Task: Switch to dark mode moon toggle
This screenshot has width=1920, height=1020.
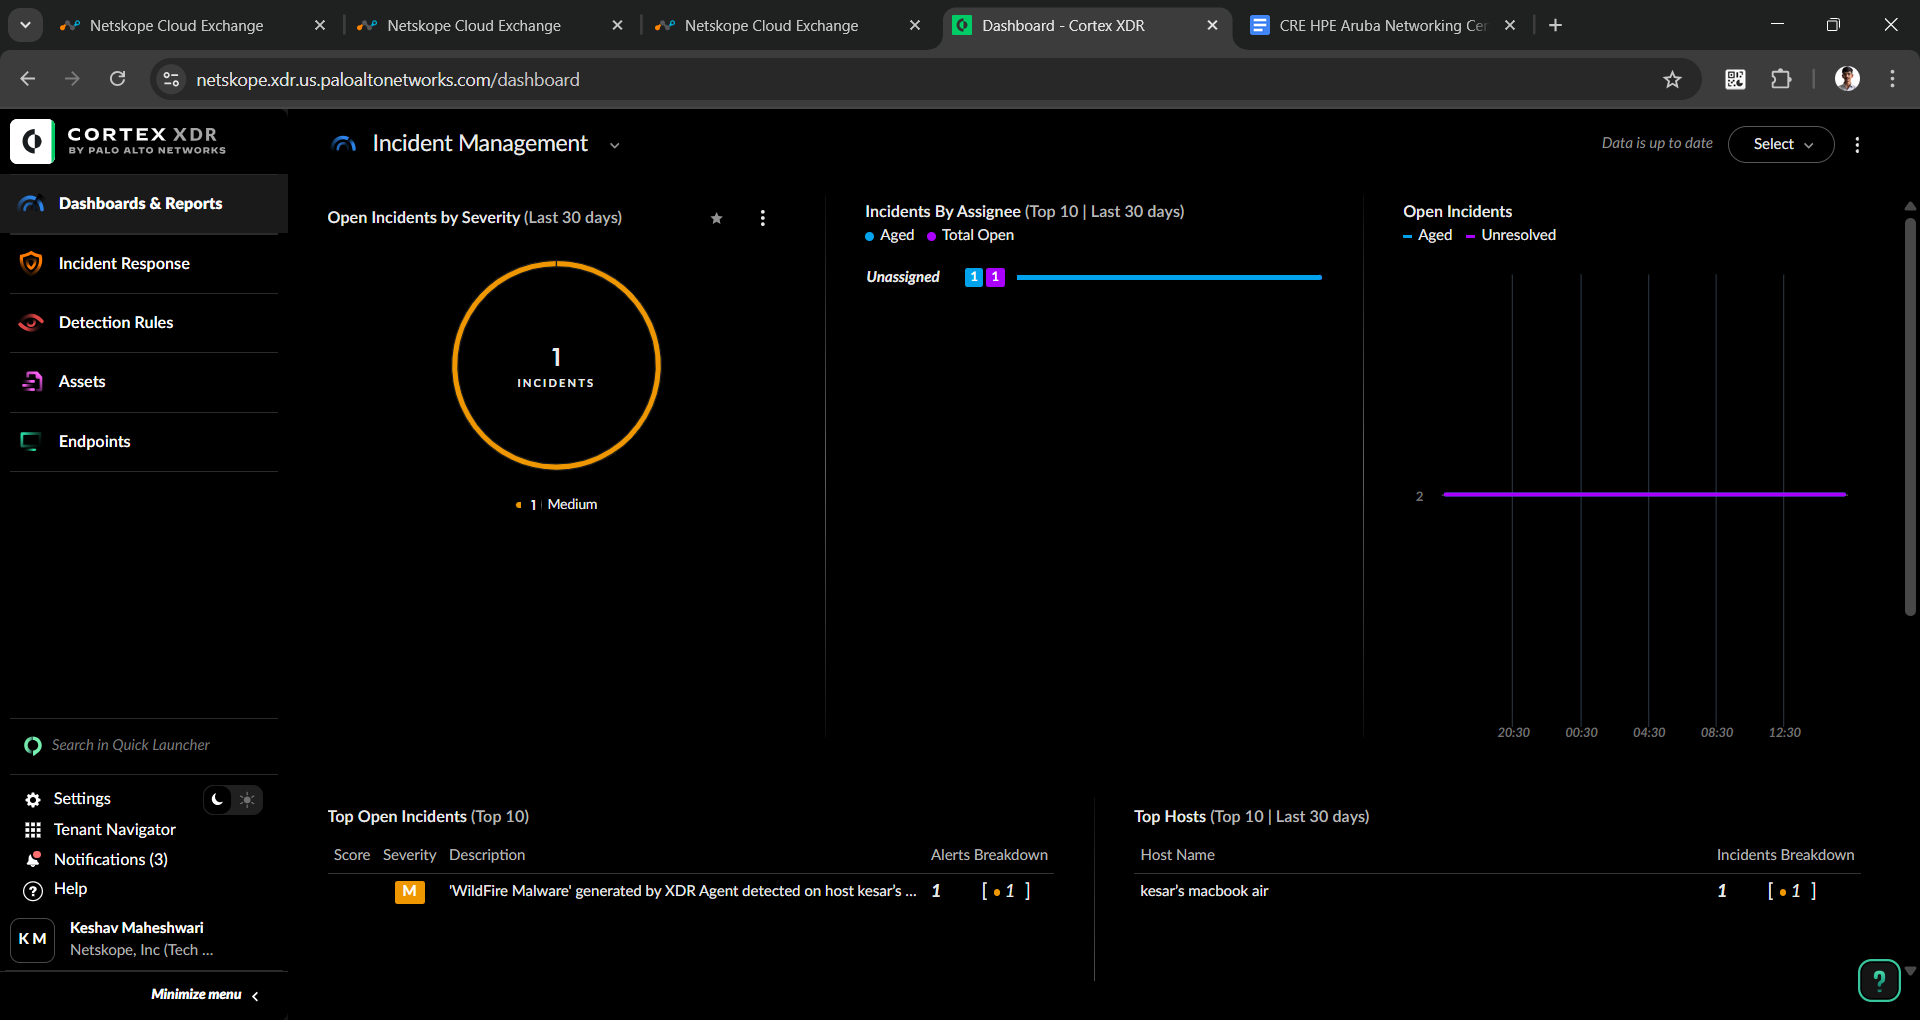Action: (218, 800)
